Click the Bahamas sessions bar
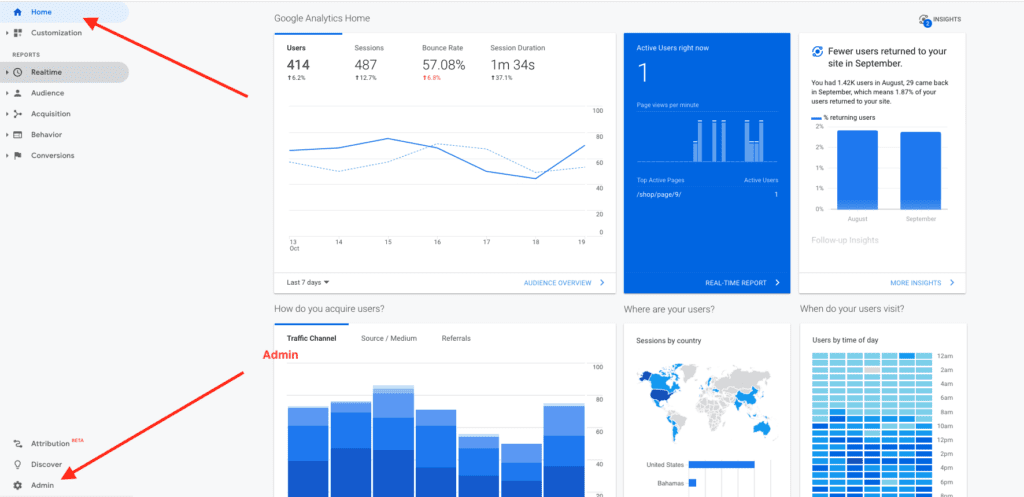 click(x=692, y=483)
